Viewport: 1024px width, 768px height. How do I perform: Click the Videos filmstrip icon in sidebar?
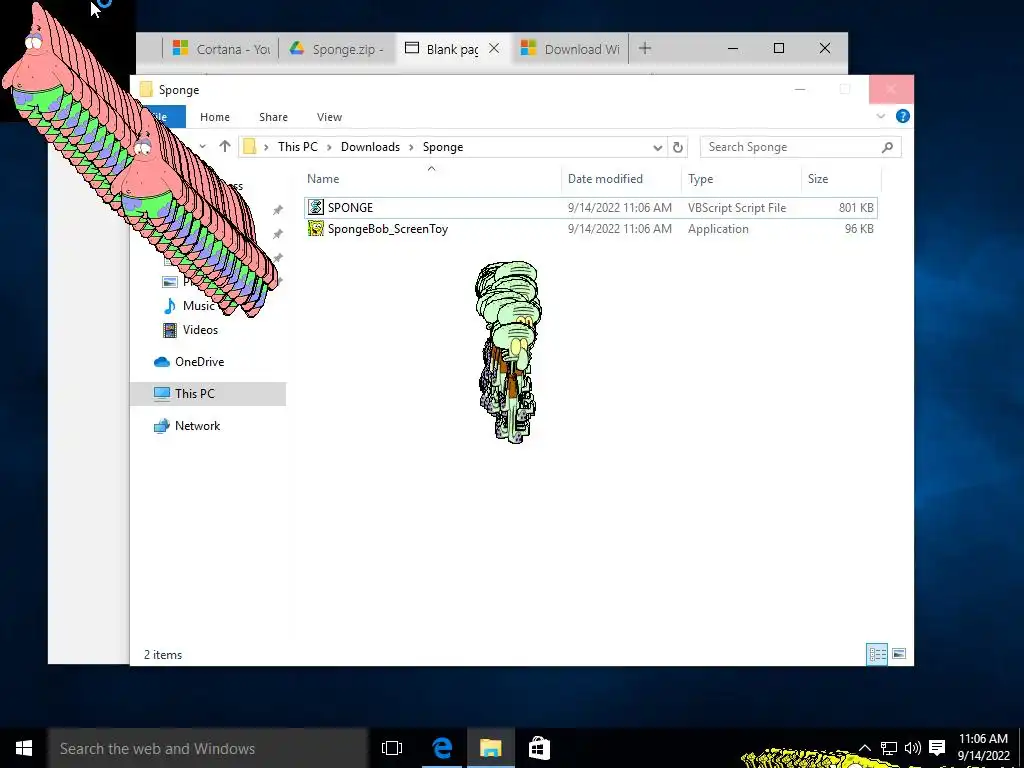tap(170, 330)
